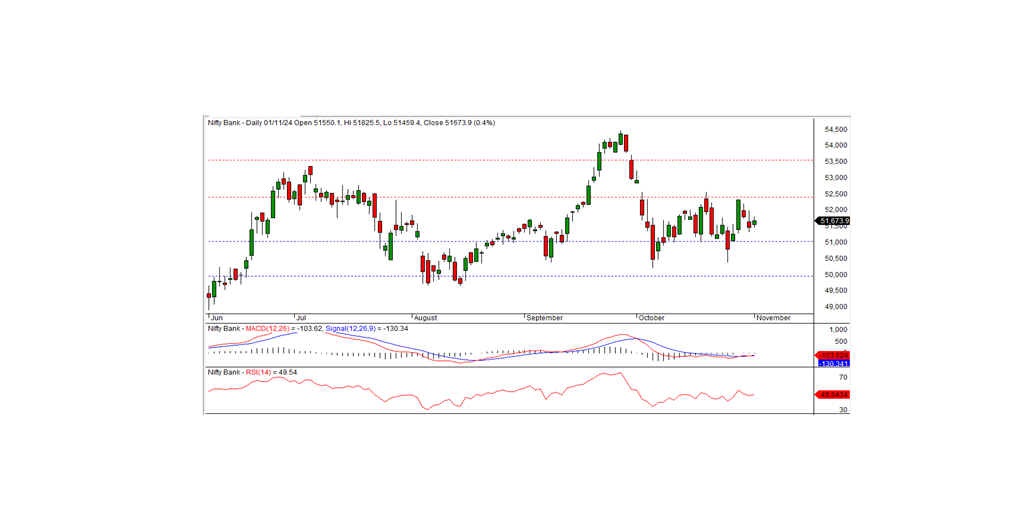The height and width of the screenshot is (525, 1034).
Task: Click the '1,000' MACD axis label
Action: click(x=838, y=330)
